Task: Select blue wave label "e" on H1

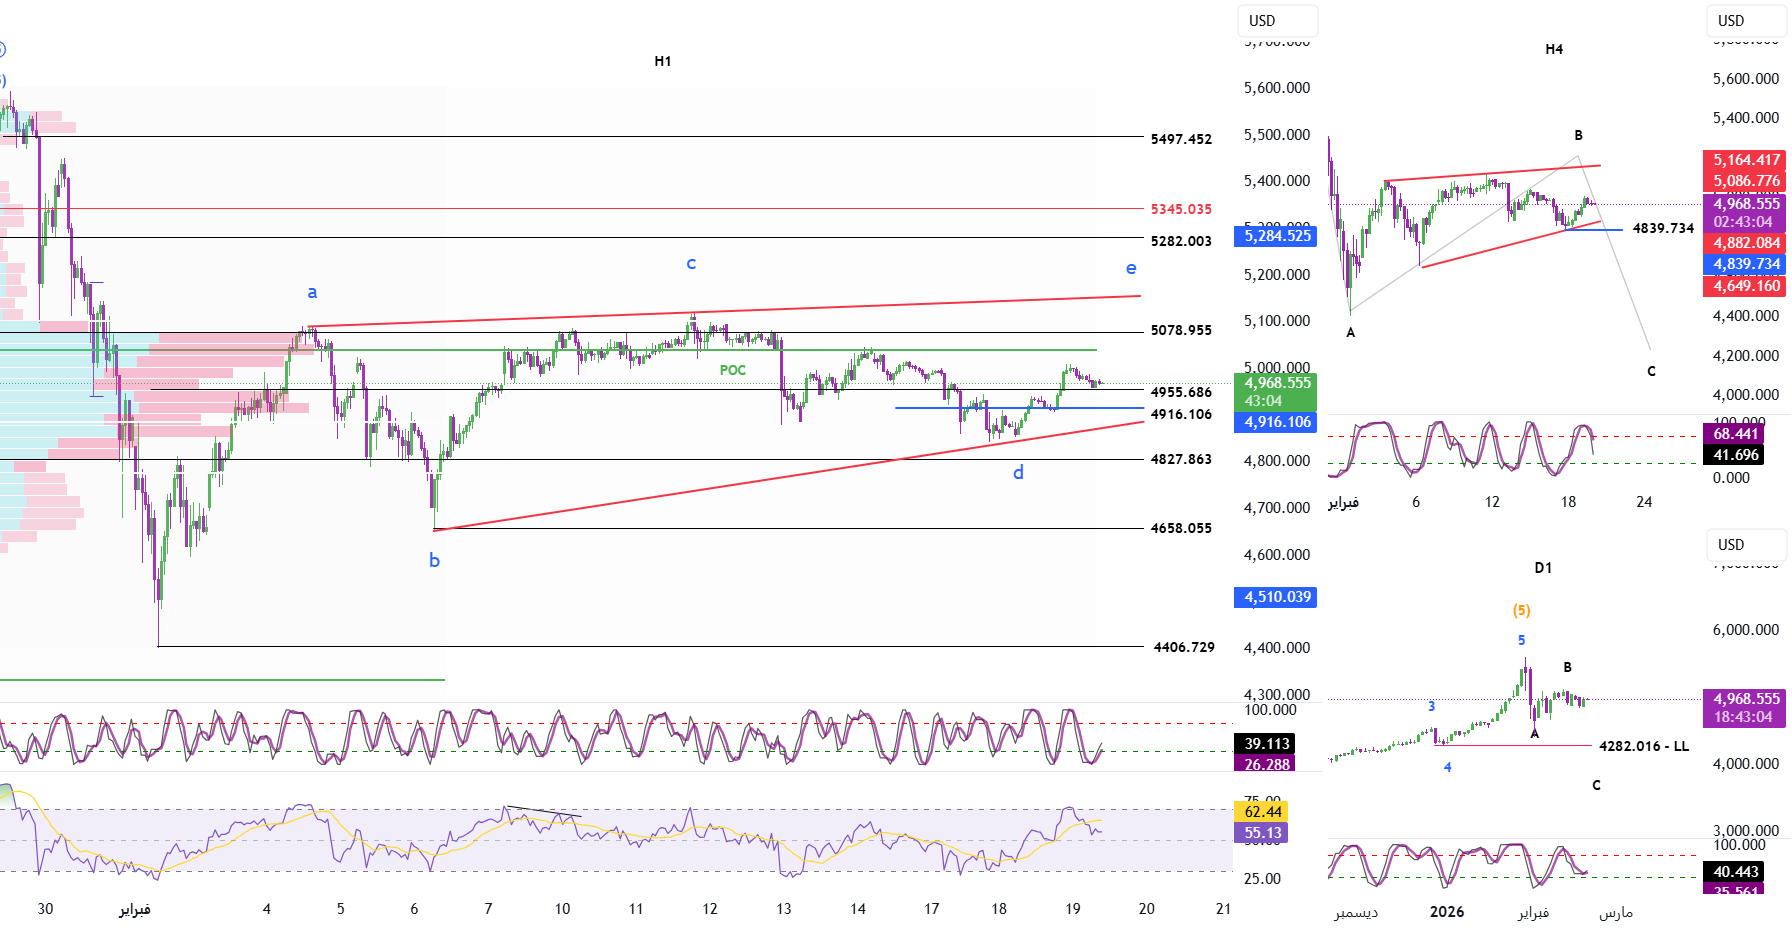Action: pos(1131,268)
